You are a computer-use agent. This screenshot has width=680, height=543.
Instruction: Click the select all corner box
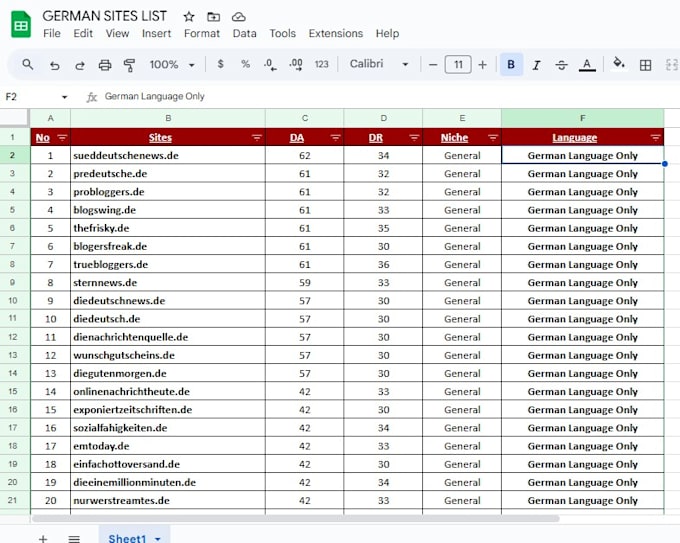[x=15, y=118]
